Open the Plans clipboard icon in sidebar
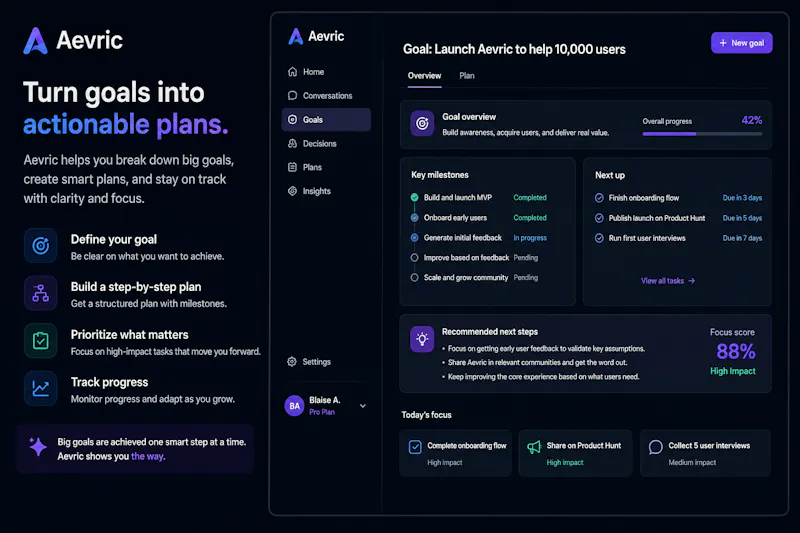This screenshot has height=533, width=800. (292, 167)
